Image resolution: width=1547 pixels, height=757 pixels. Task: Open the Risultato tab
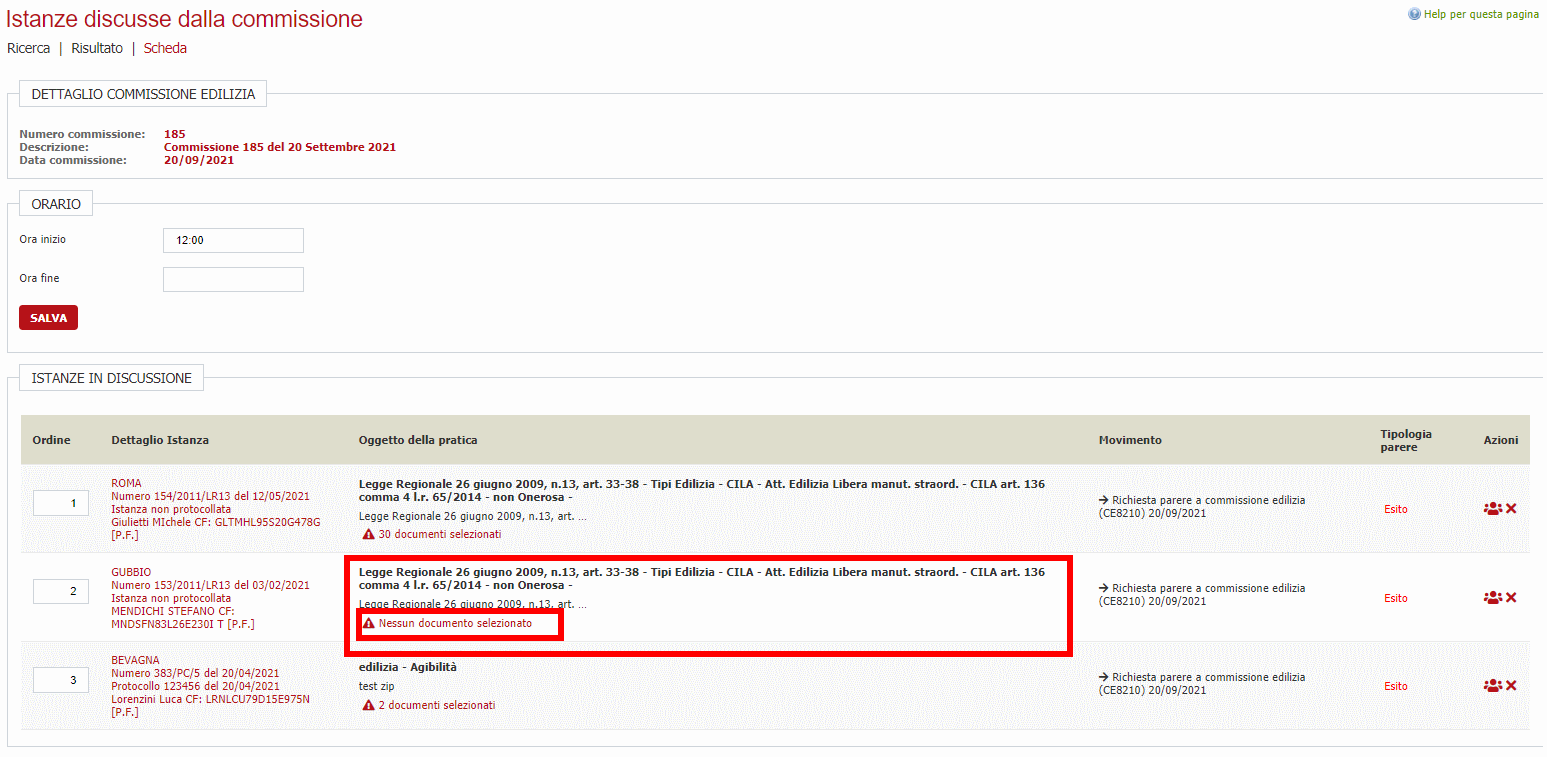(x=97, y=48)
